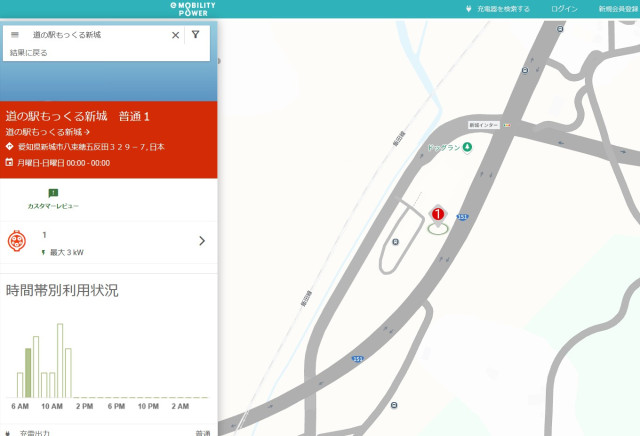Click 充電器を検索する in header

(x=503, y=9)
